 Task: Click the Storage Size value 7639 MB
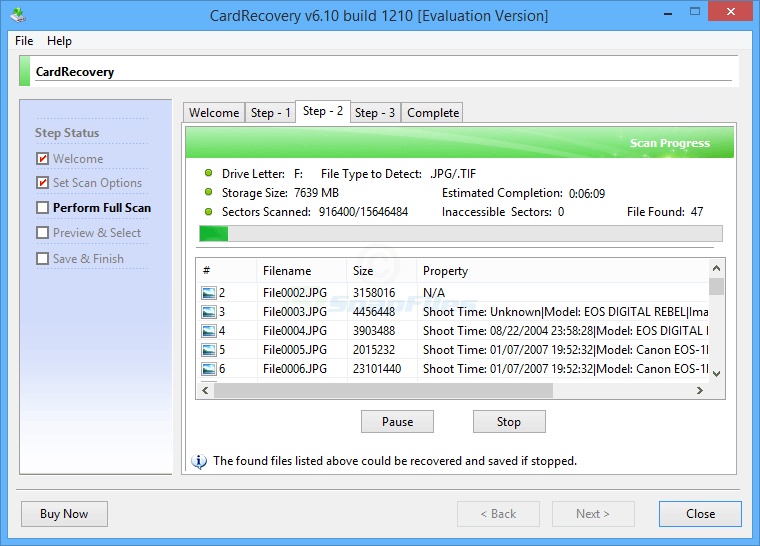(317, 193)
